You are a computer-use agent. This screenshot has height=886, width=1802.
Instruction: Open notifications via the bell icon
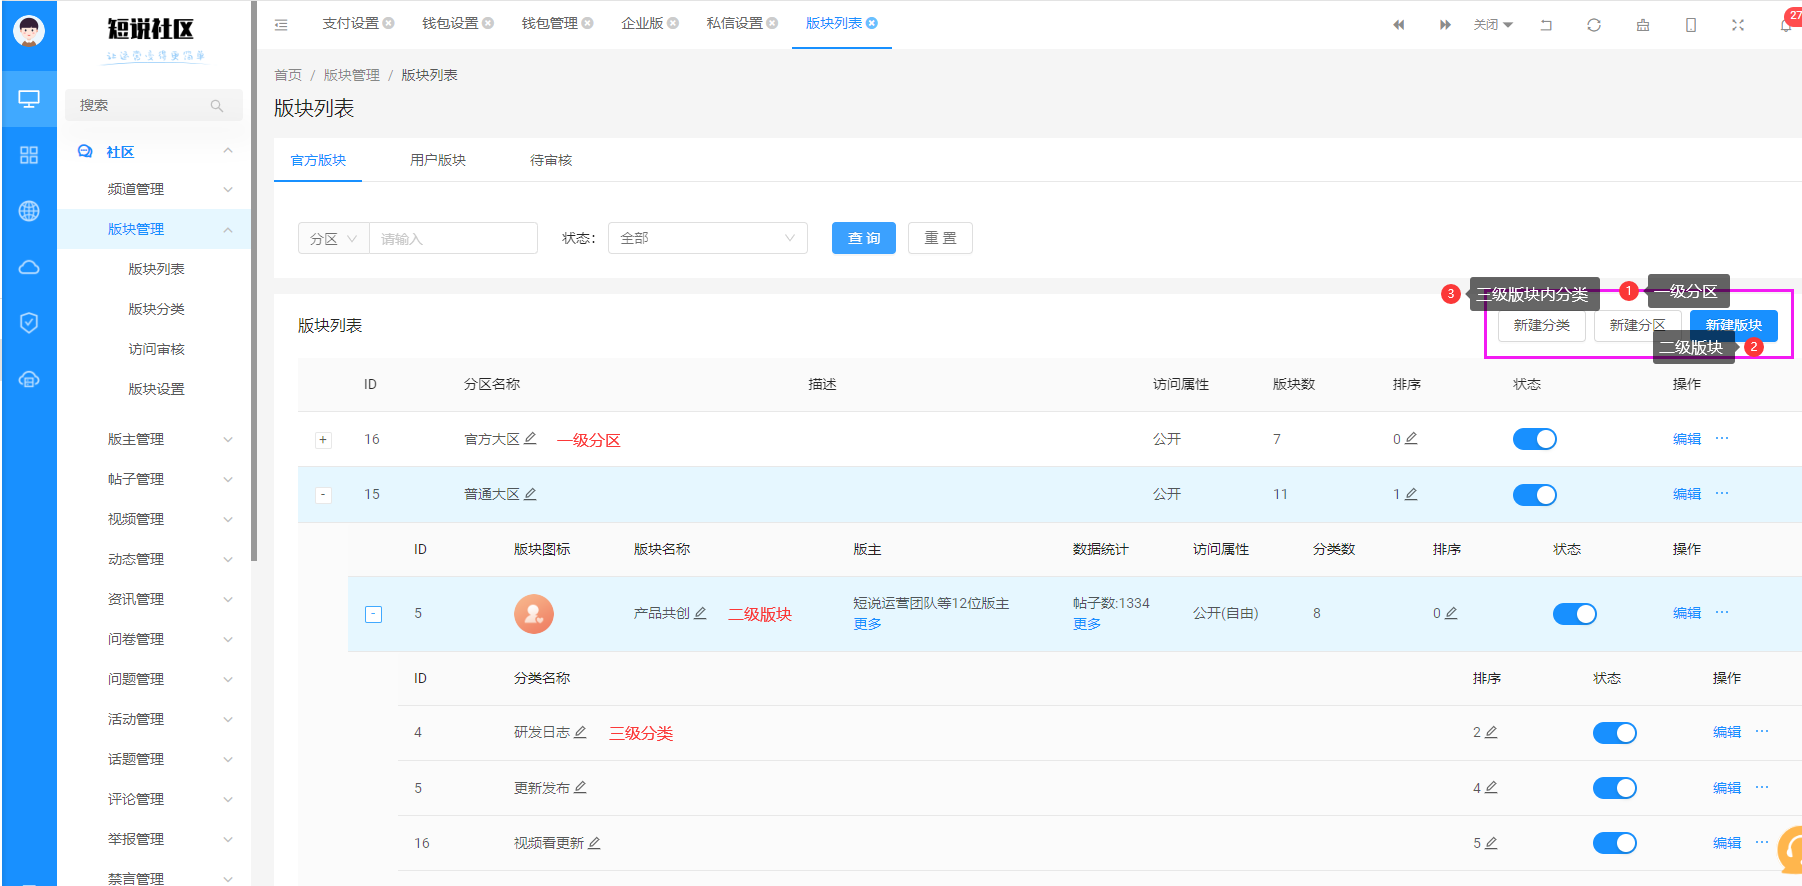click(1786, 25)
